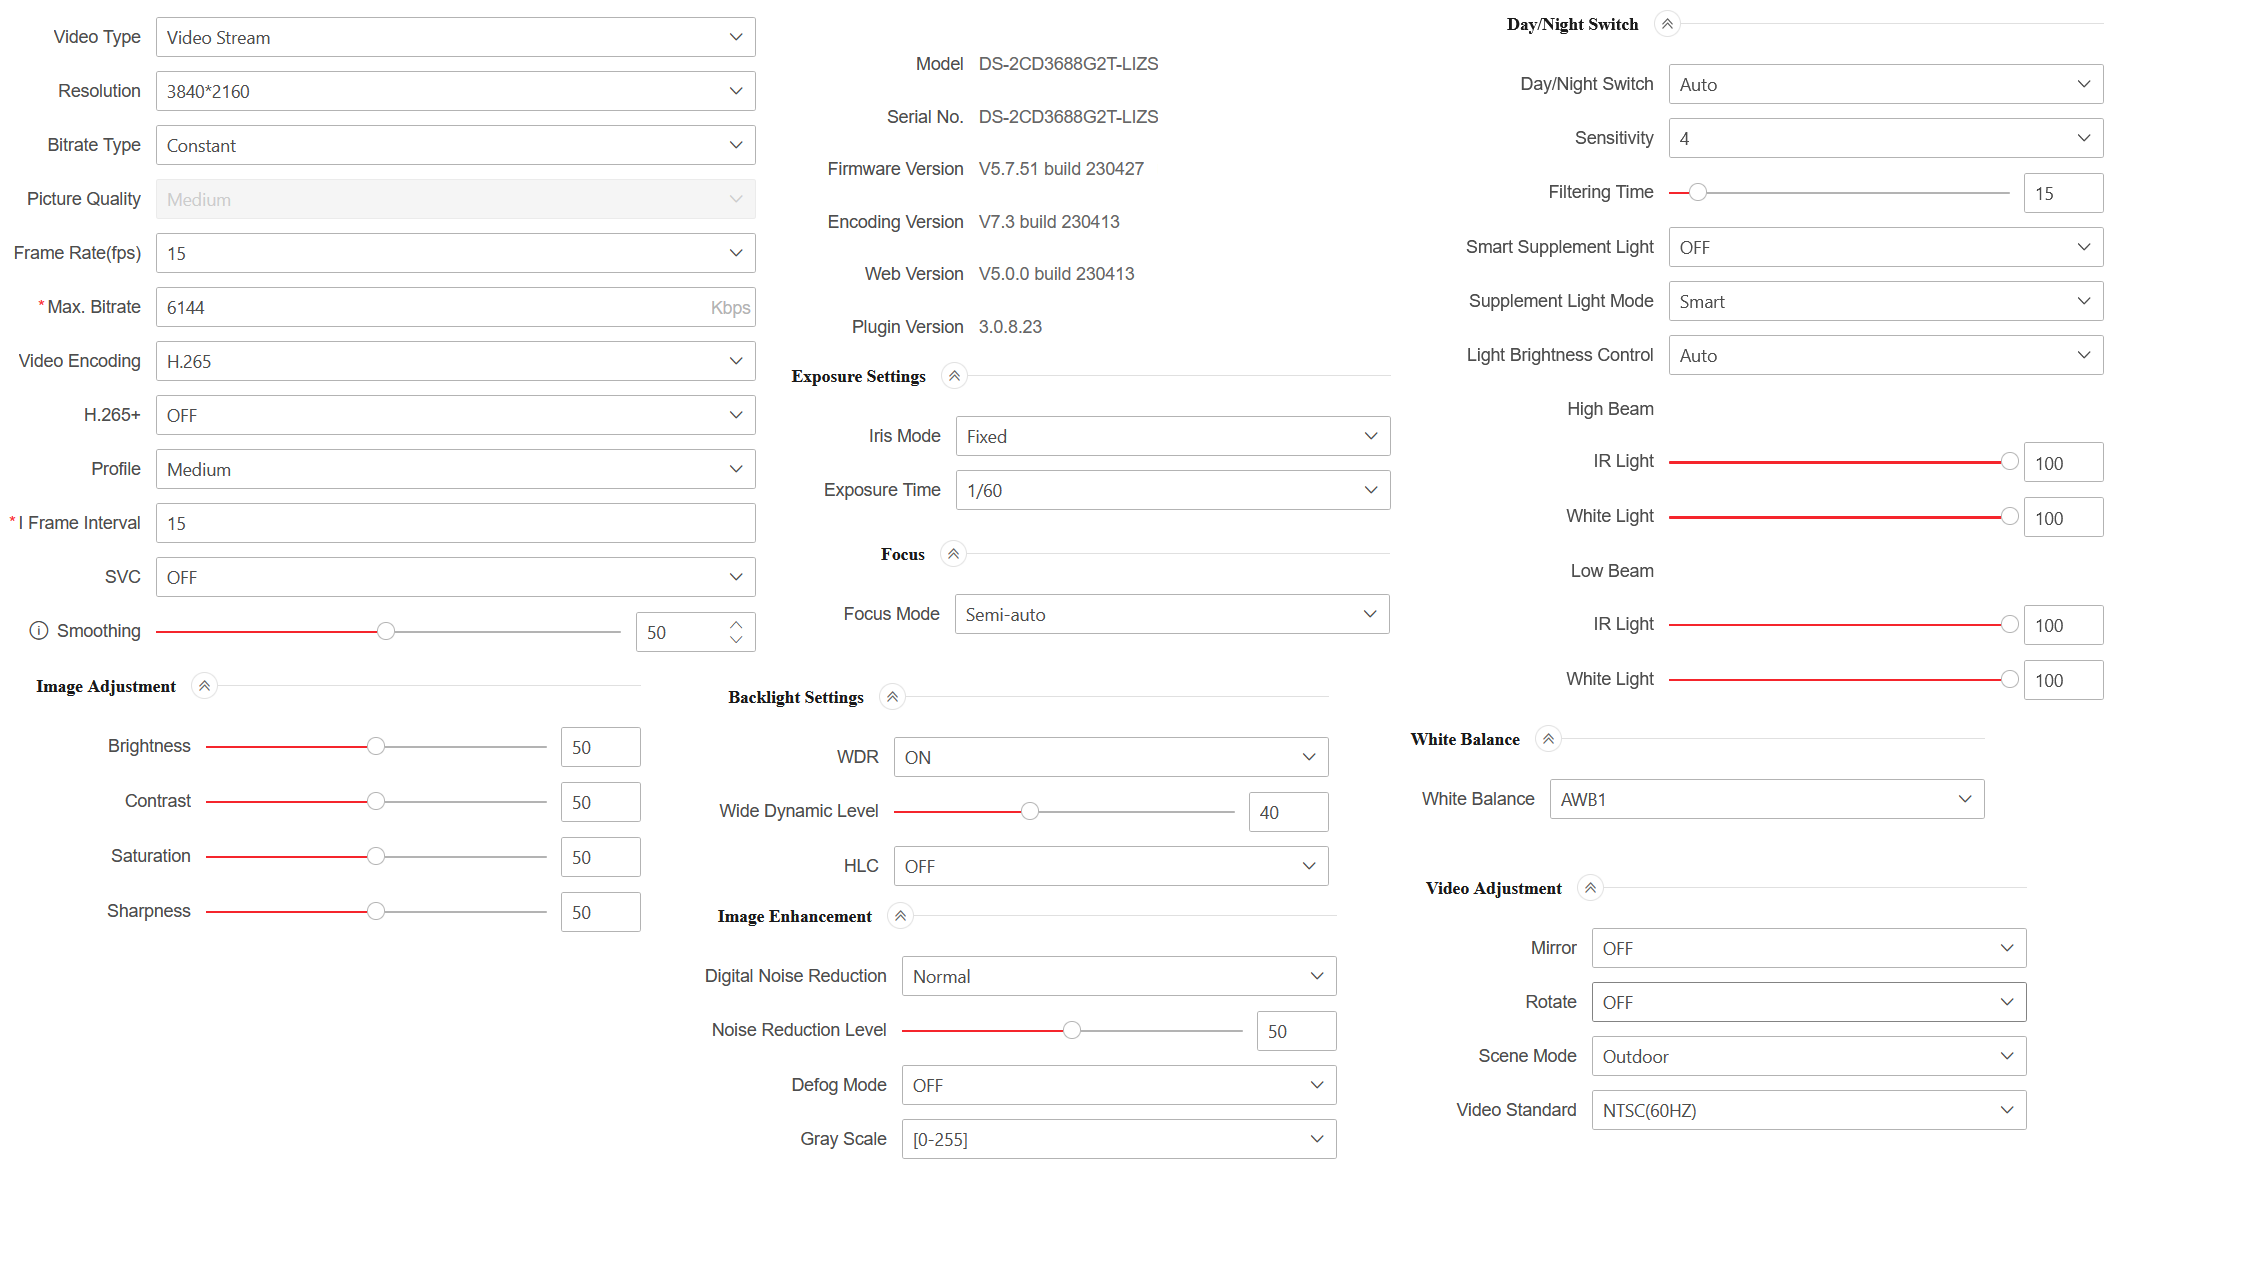
Task: Collapse the Backlight Settings chevron icon
Action: pos(892,697)
